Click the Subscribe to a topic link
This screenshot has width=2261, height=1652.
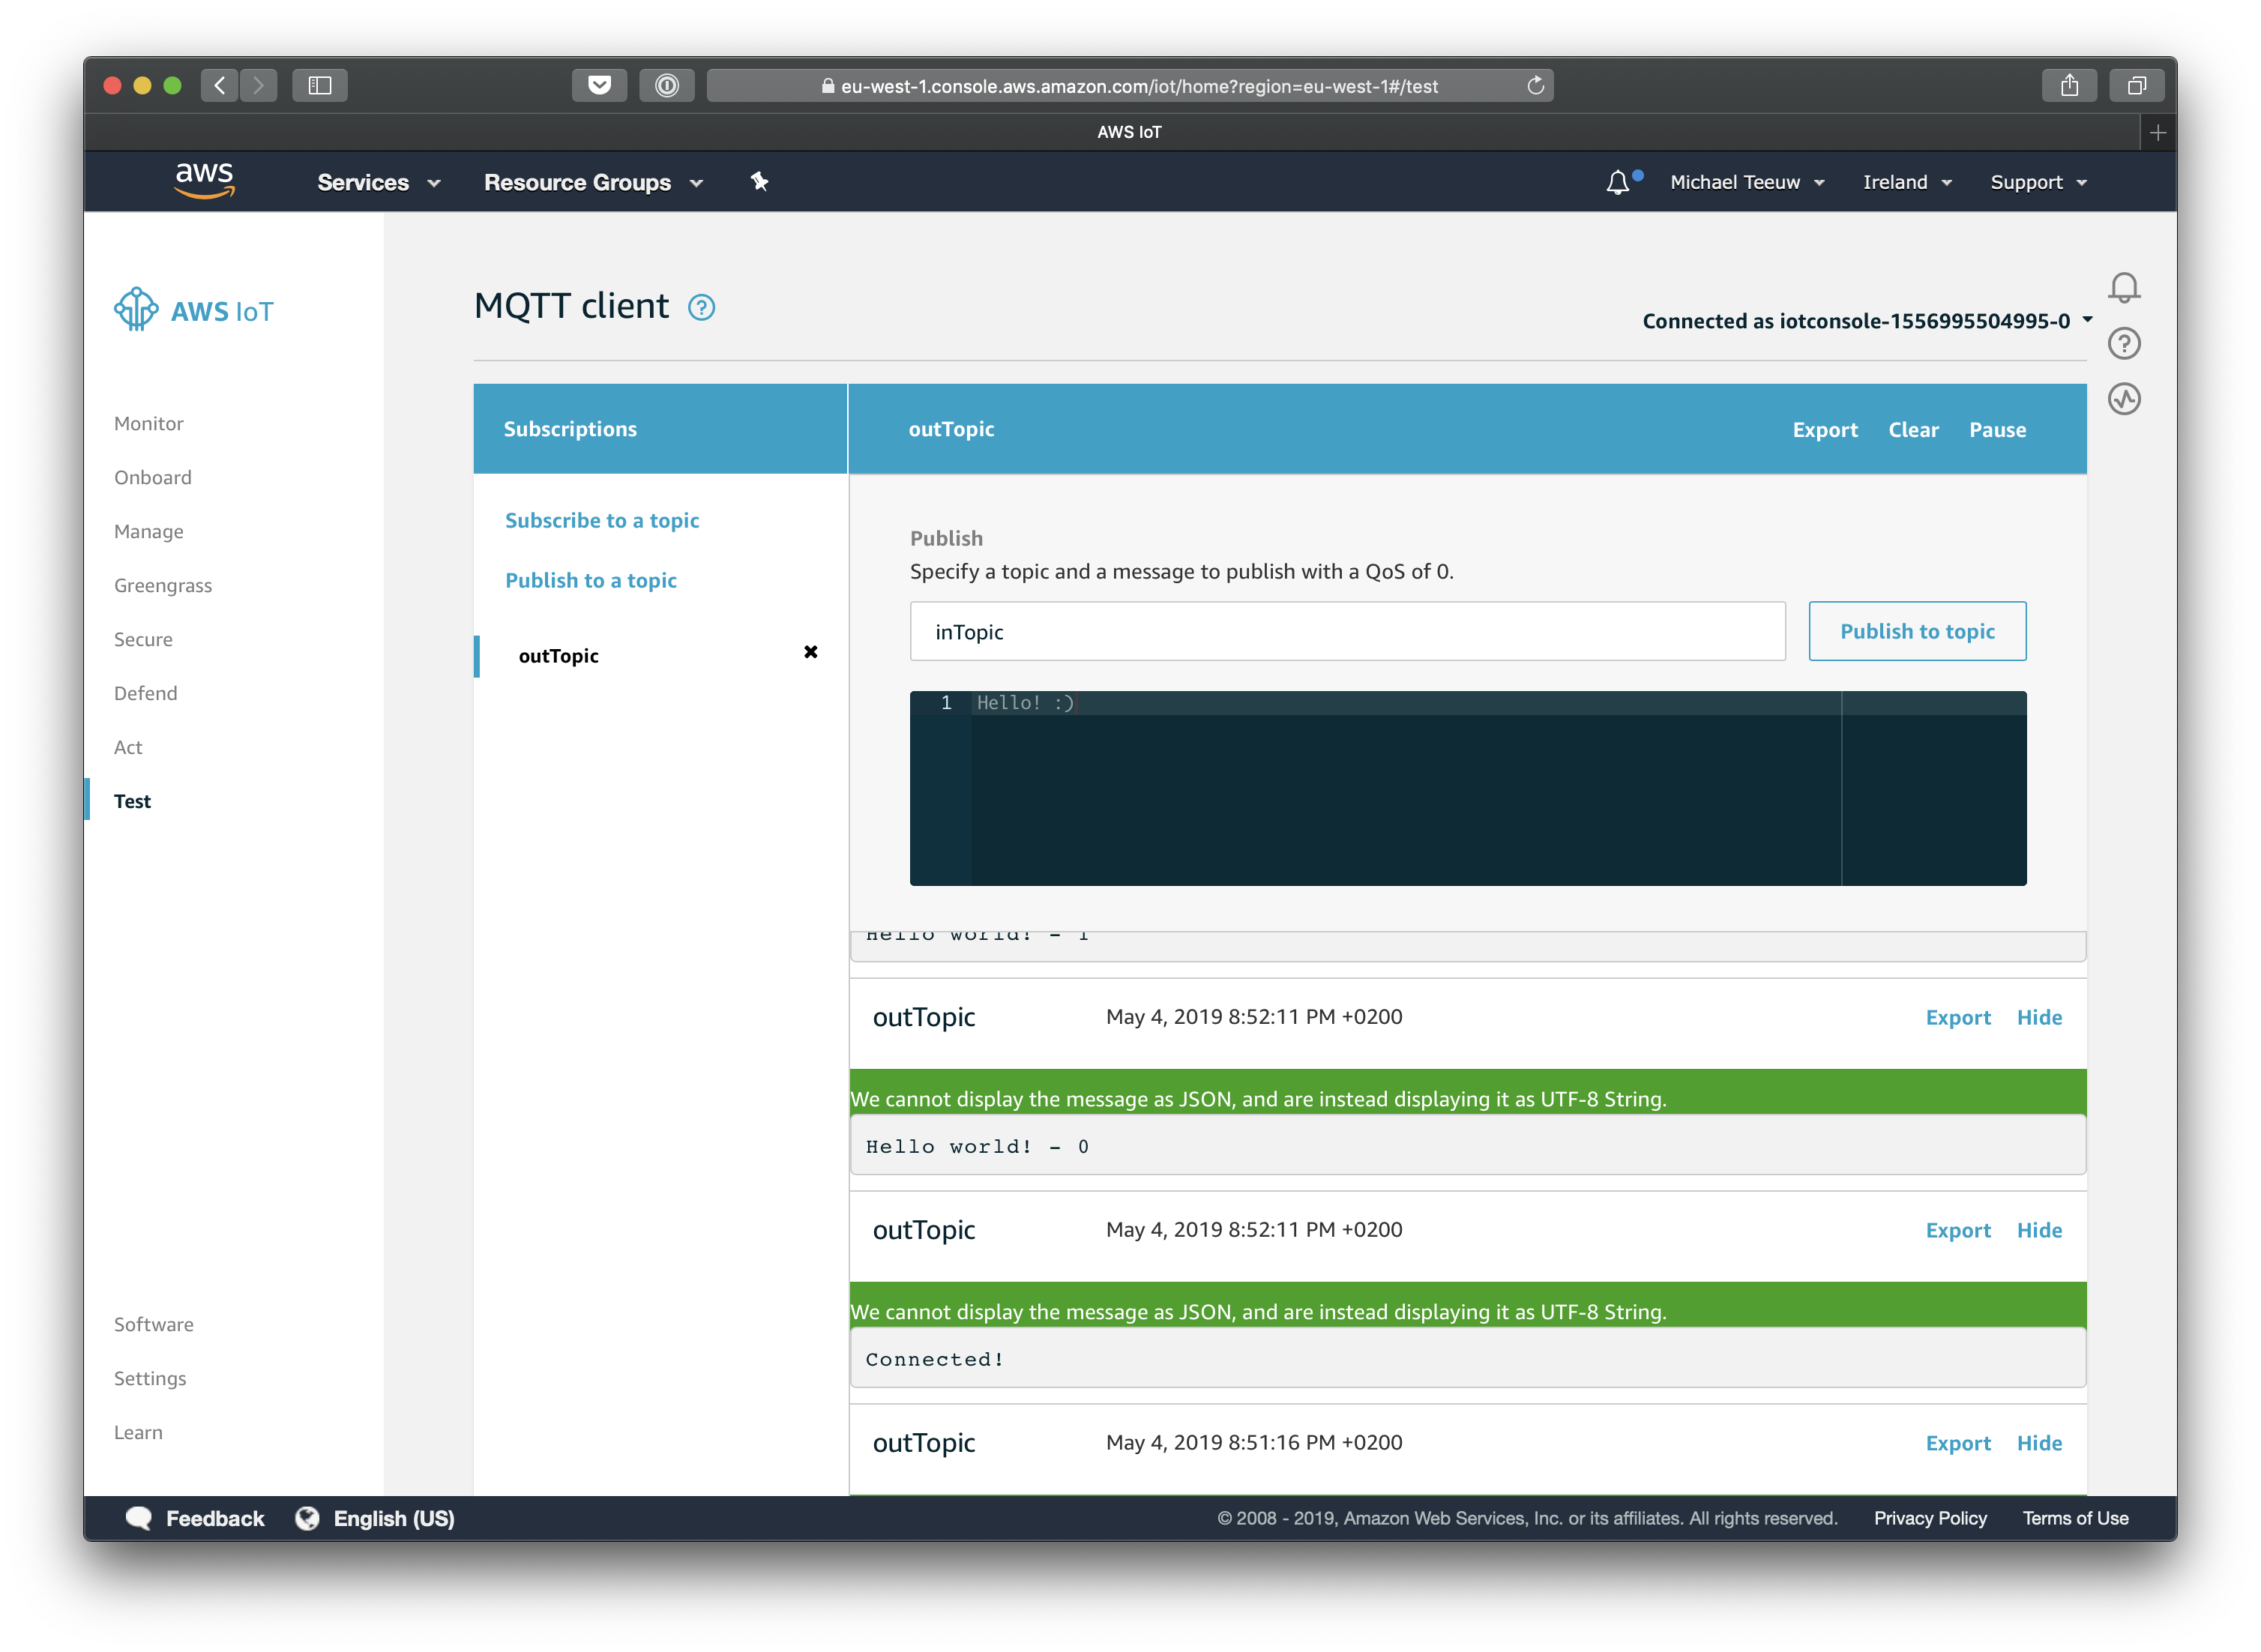coord(601,520)
